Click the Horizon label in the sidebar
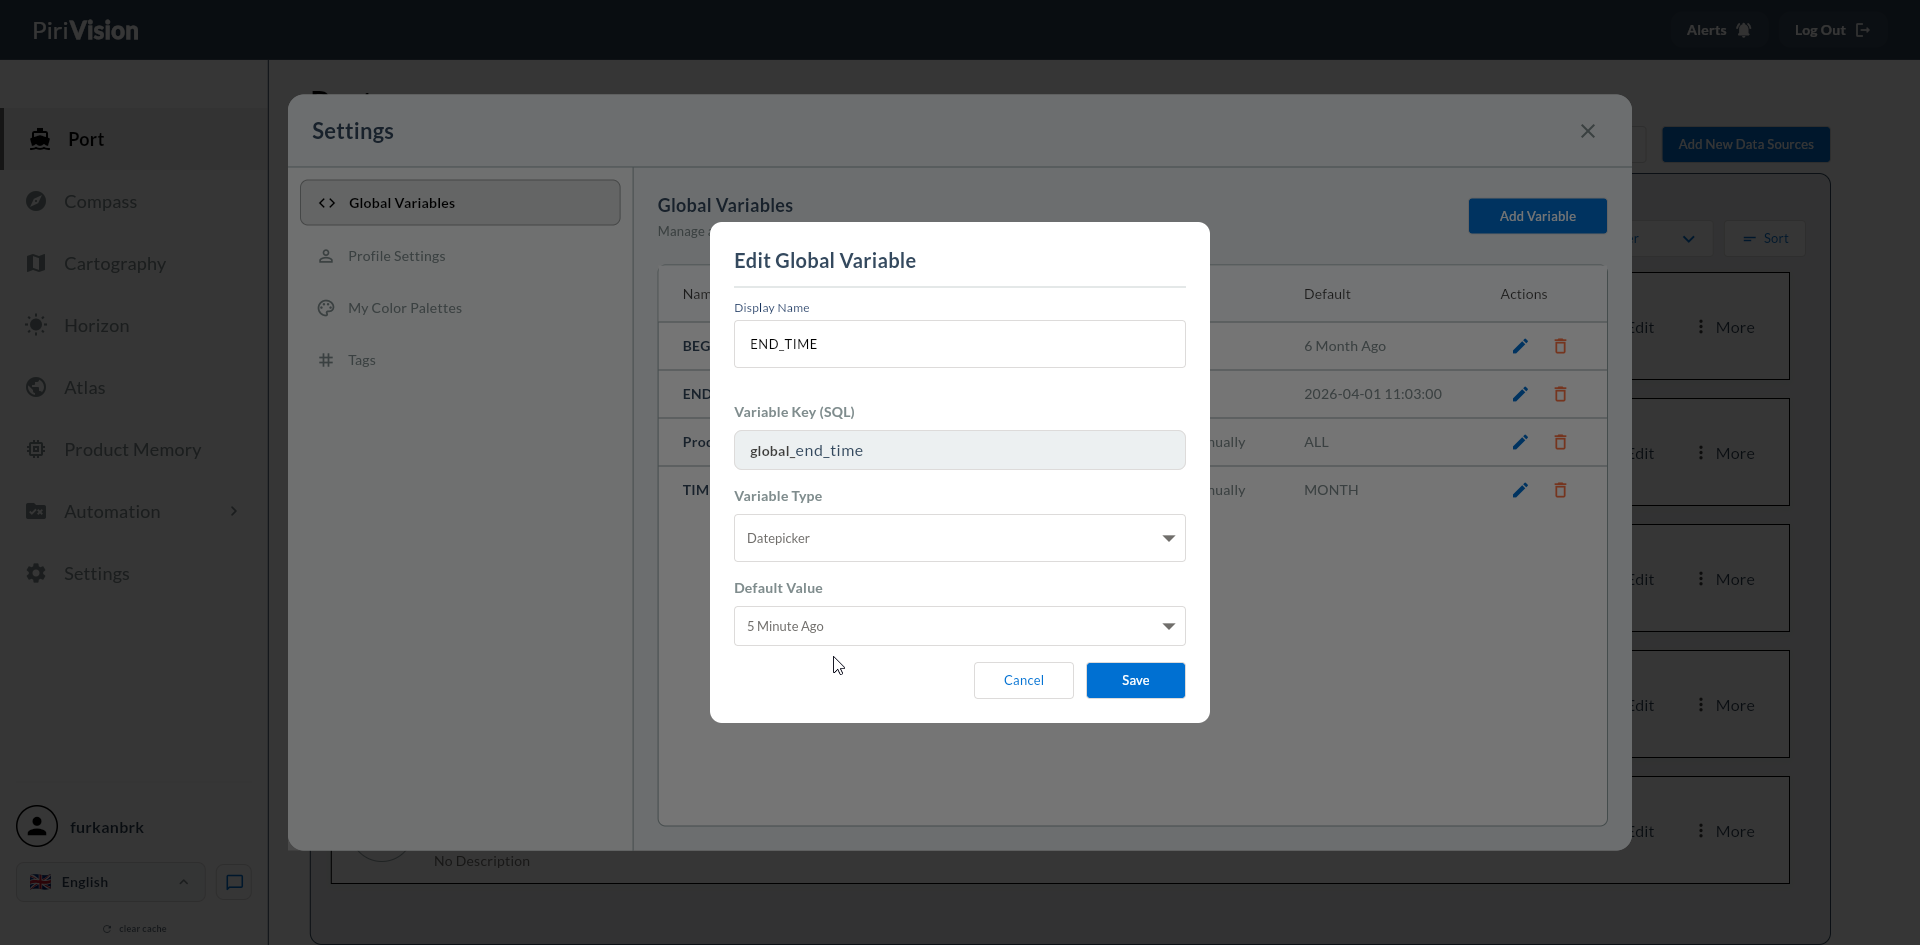The width and height of the screenshot is (1920, 945). 97,325
